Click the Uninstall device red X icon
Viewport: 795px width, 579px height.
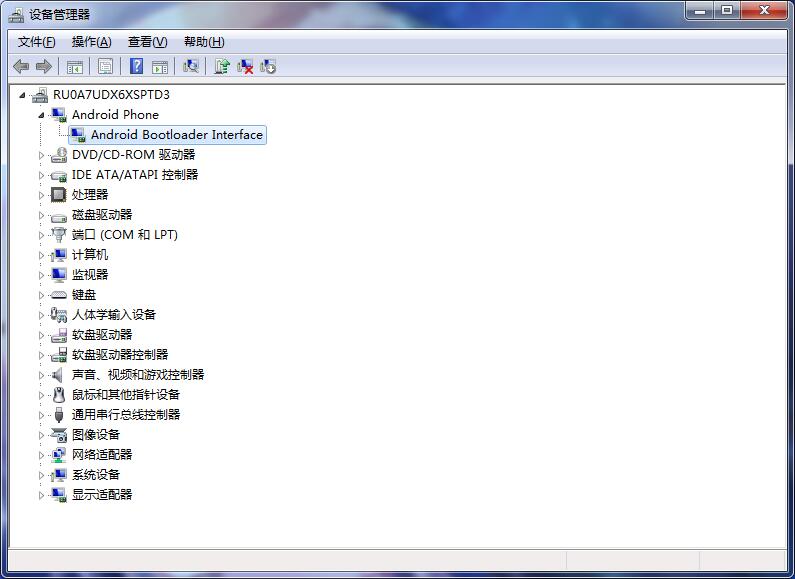245,67
